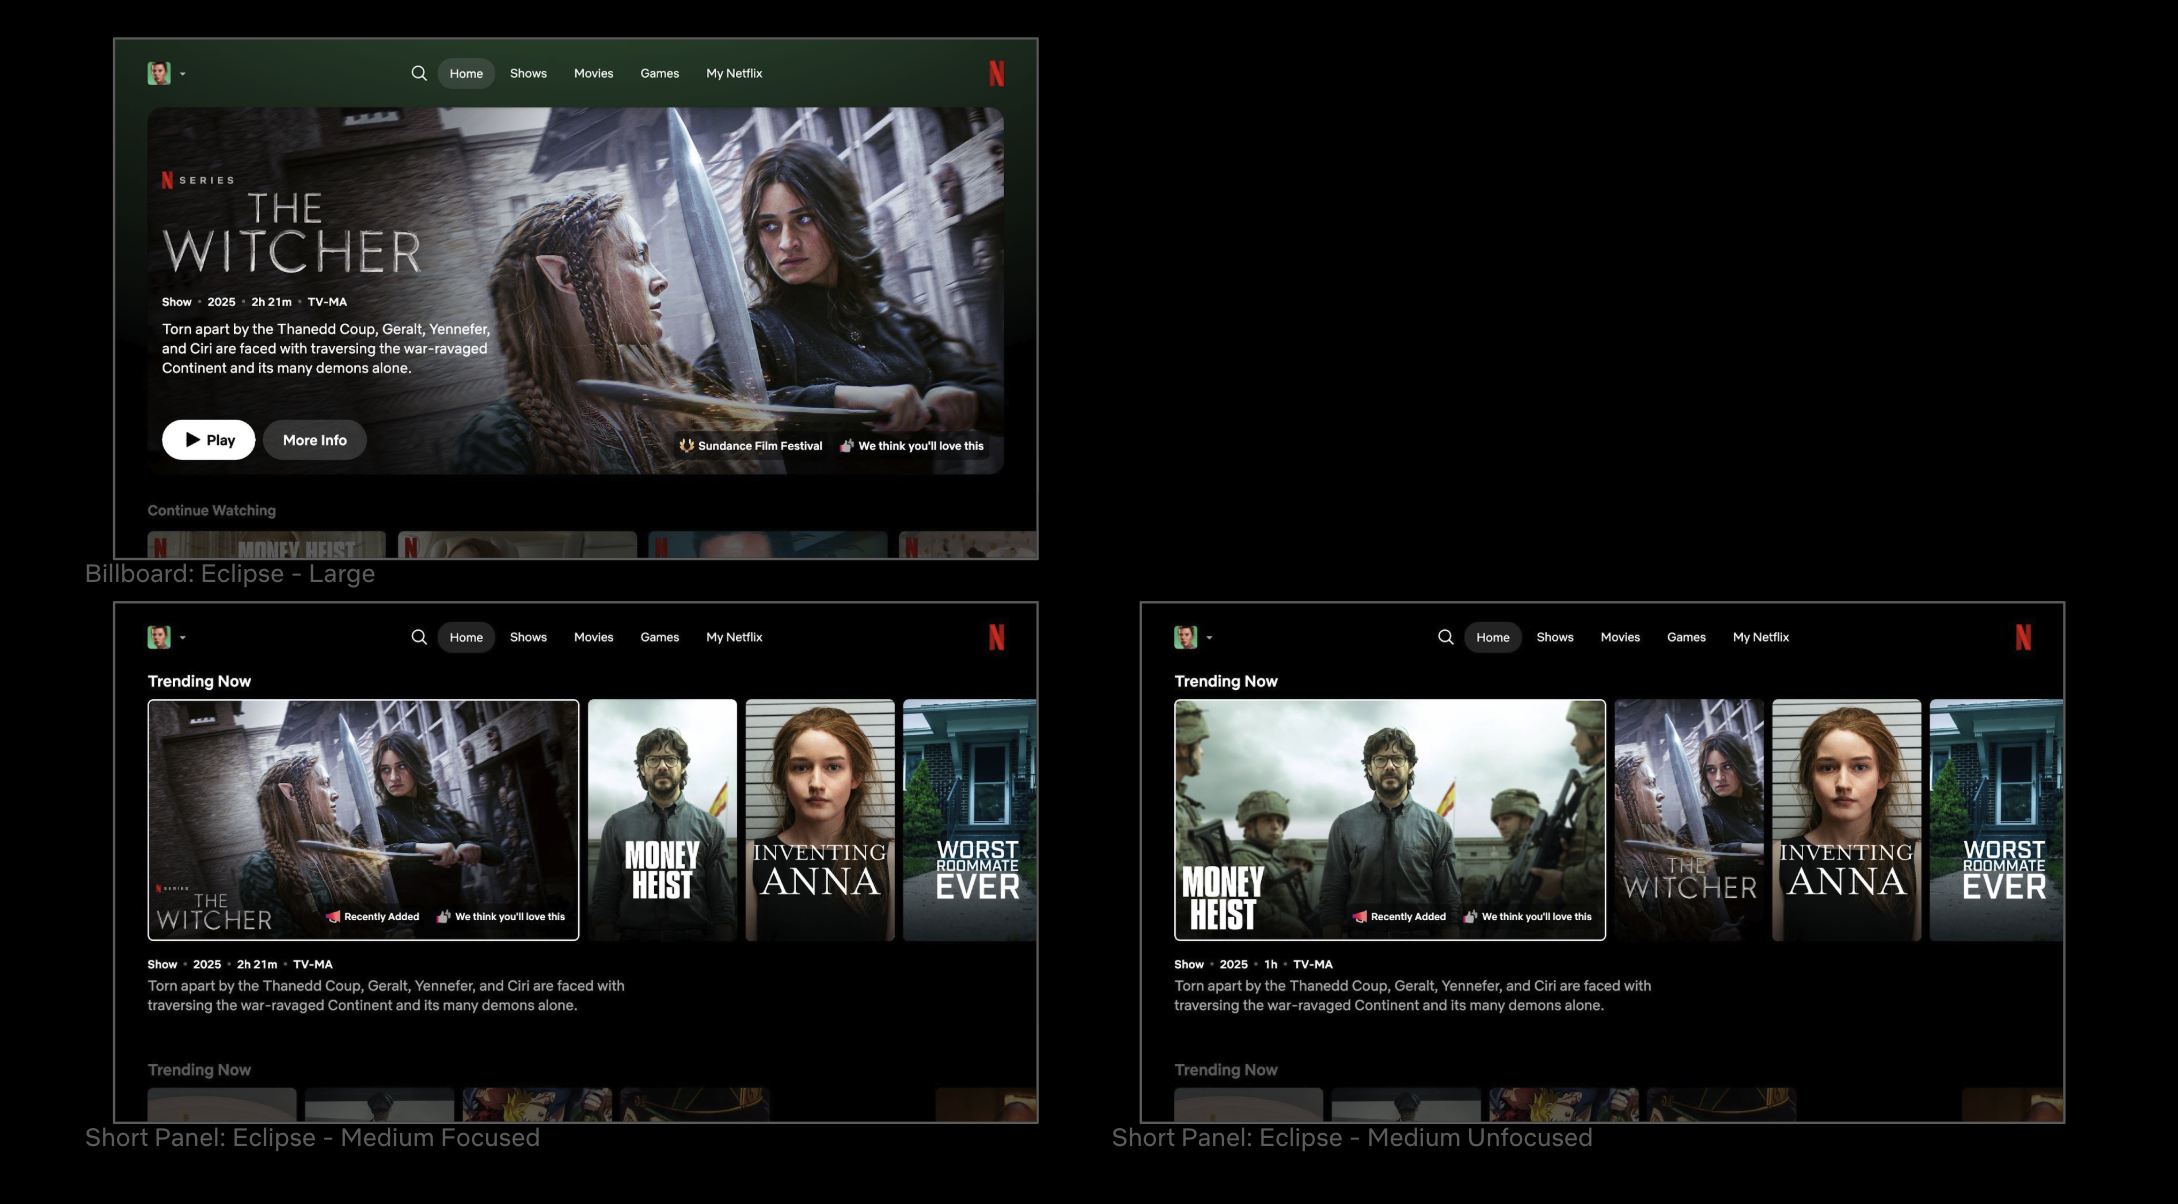Select Home tab in Medium Focused frame
2178x1204 pixels.
(466, 637)
